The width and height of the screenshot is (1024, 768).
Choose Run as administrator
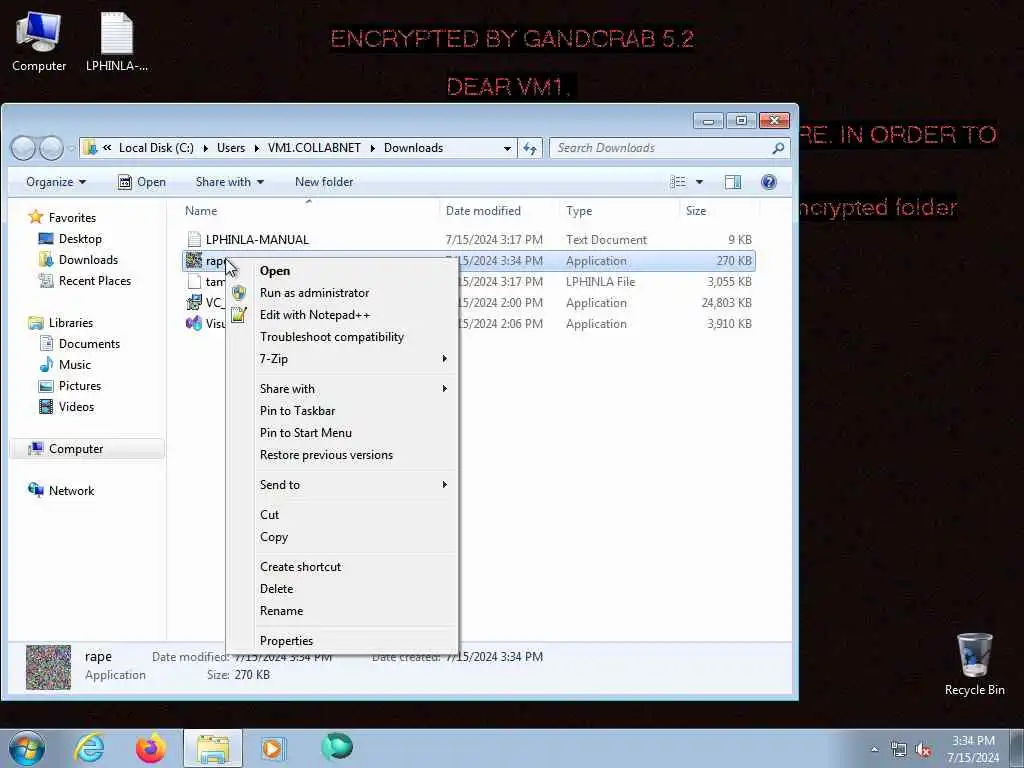point(342,293)
